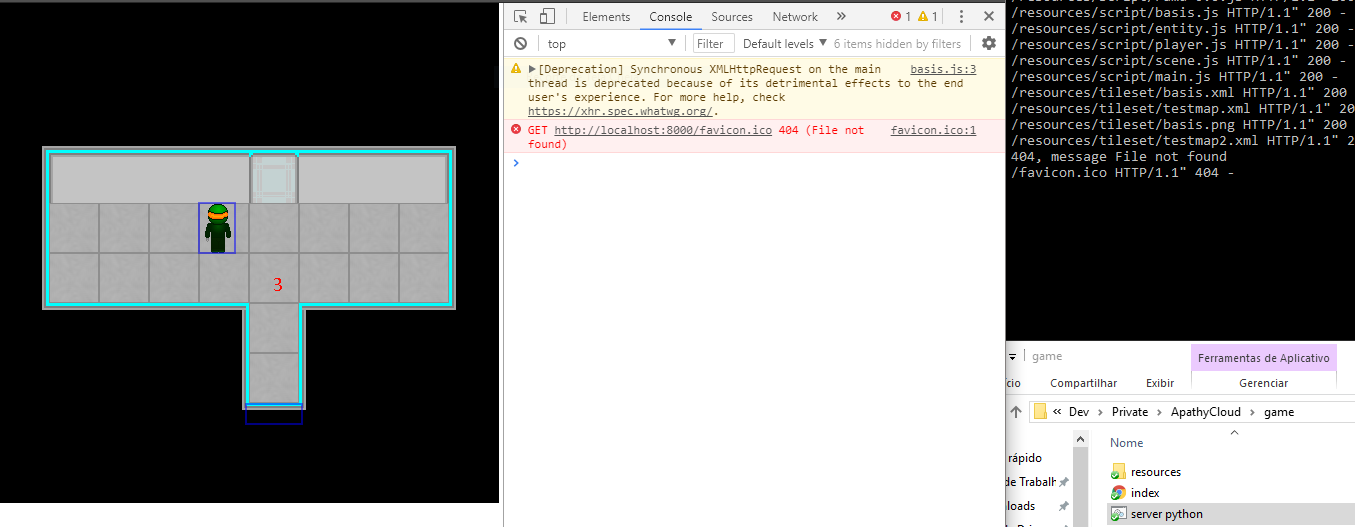Viewport: 1355px width, 527px height.
Task: Click the game breadcrumb segment
Action: [x=1278, y=412]
